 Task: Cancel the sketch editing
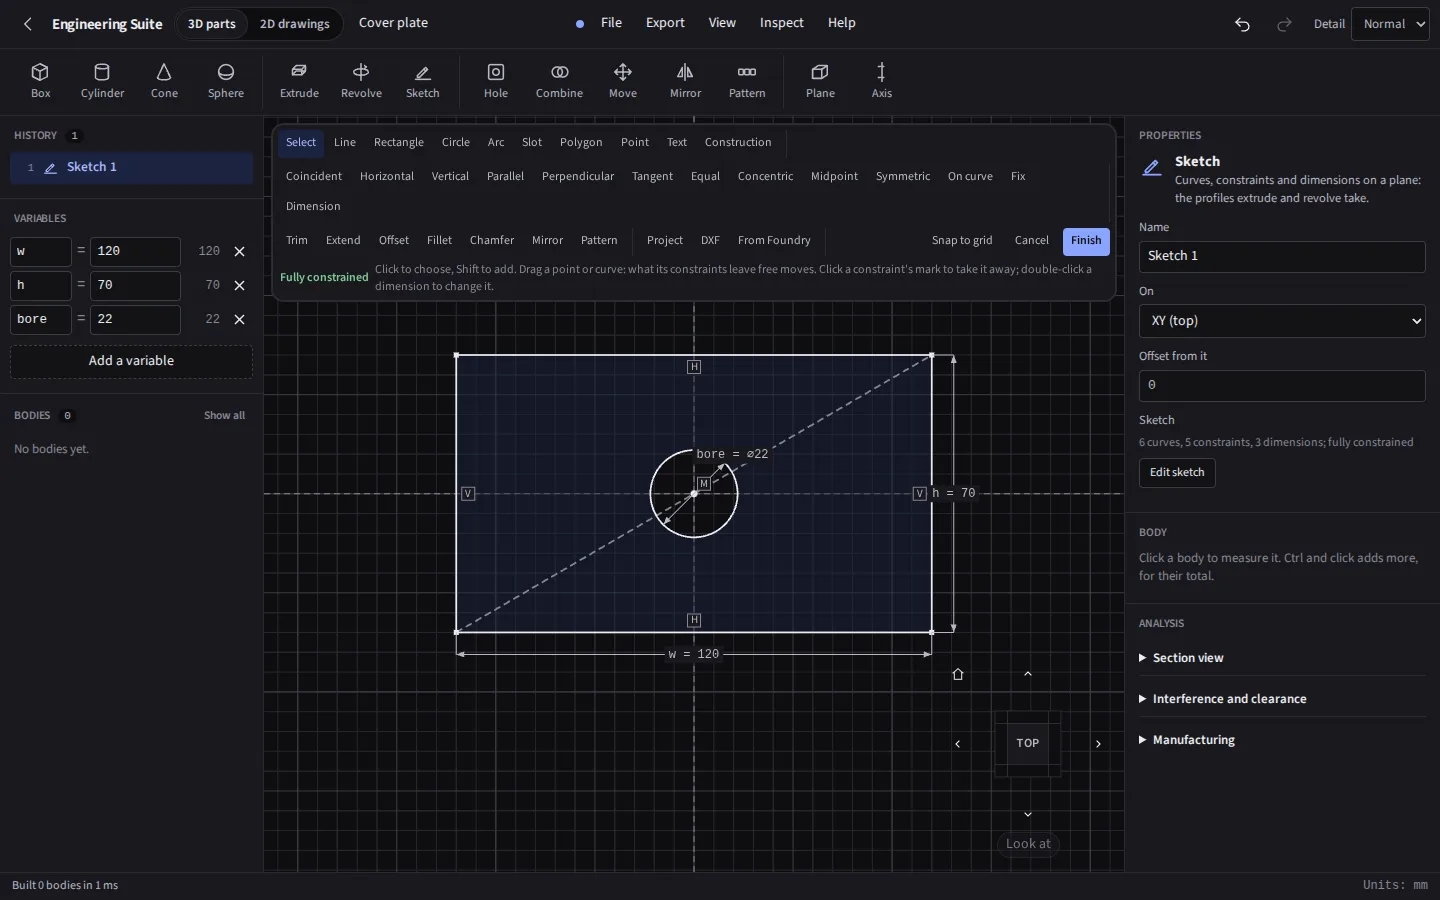click(x=1031, y=240)
